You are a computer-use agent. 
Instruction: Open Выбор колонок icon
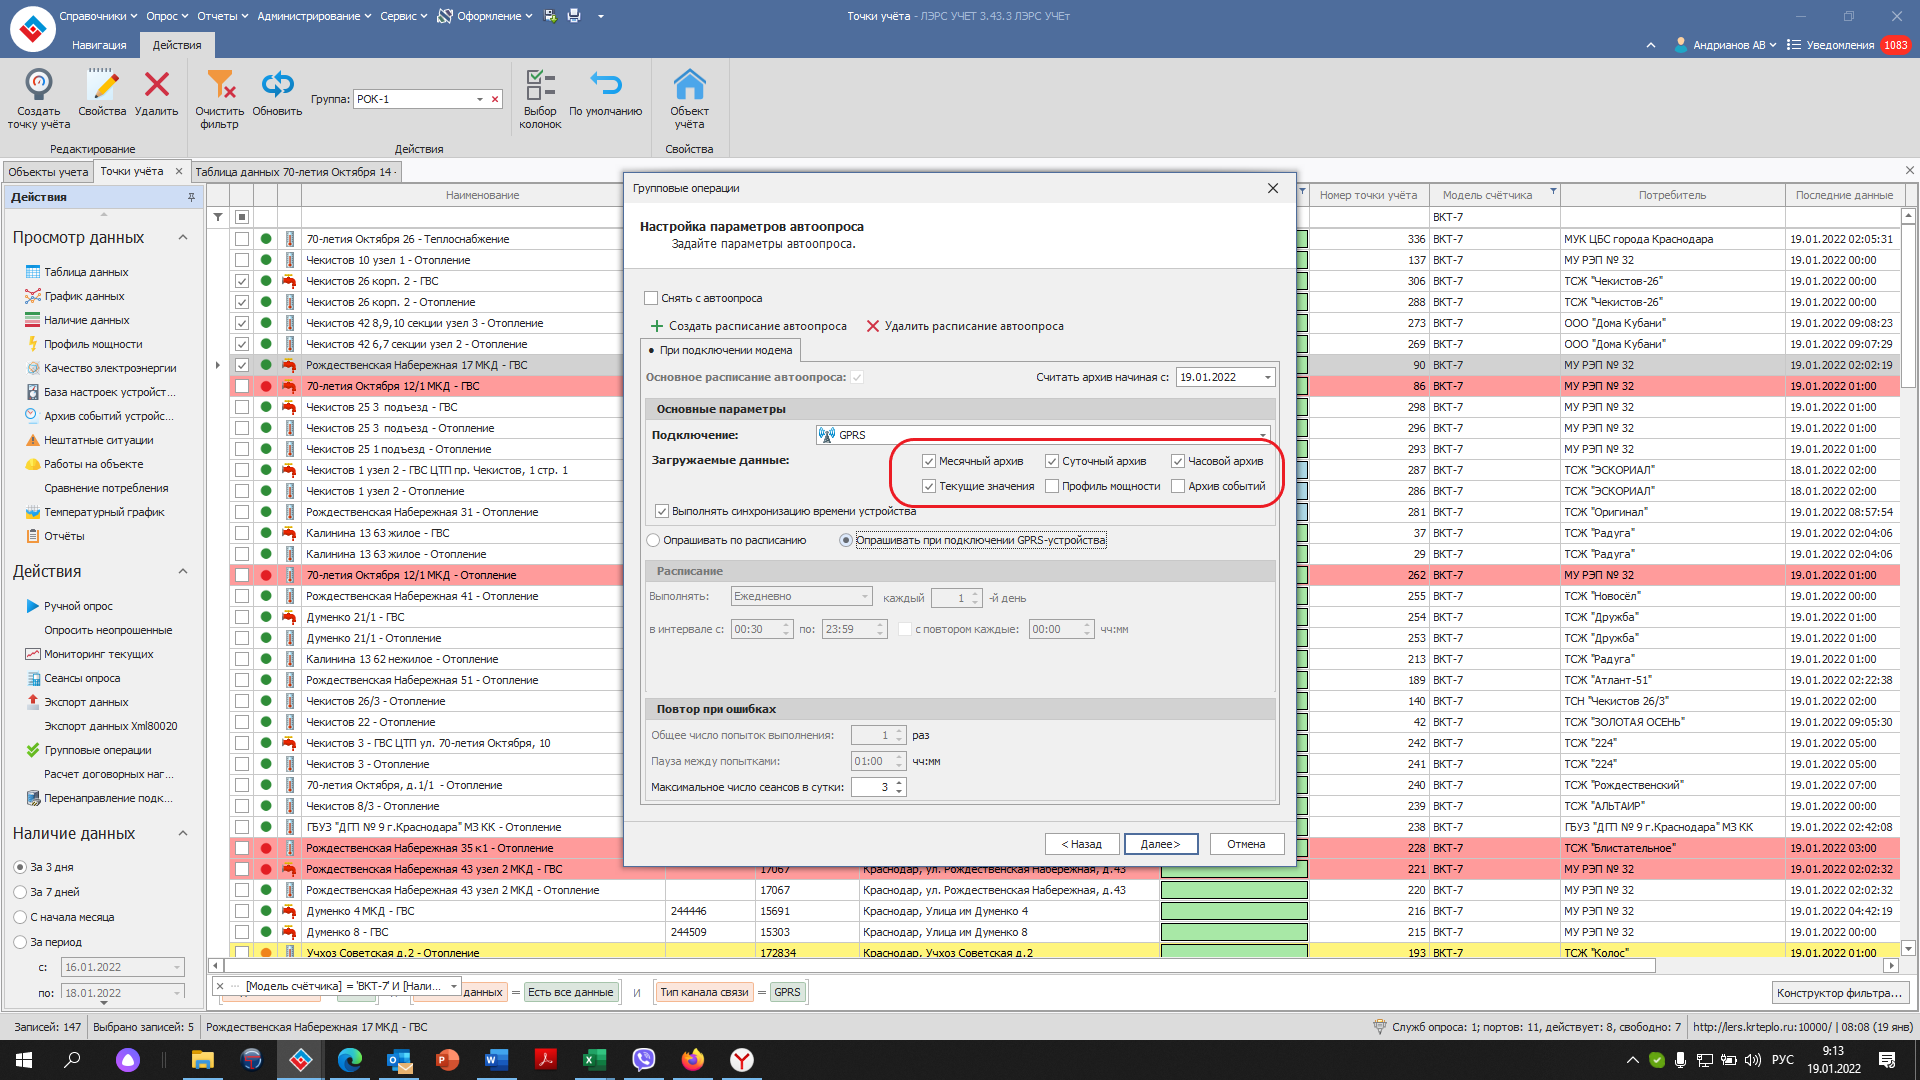pos(540,84)
